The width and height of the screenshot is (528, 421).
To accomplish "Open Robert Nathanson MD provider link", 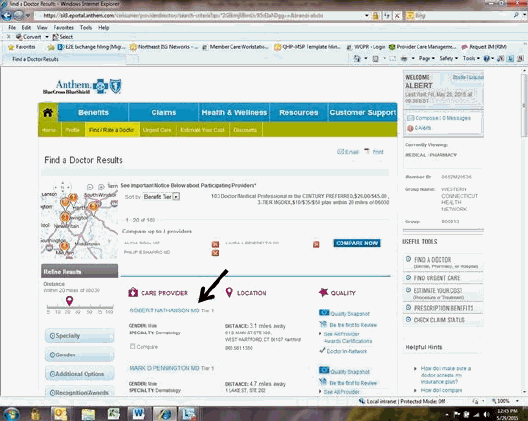I will pos(164,310).
